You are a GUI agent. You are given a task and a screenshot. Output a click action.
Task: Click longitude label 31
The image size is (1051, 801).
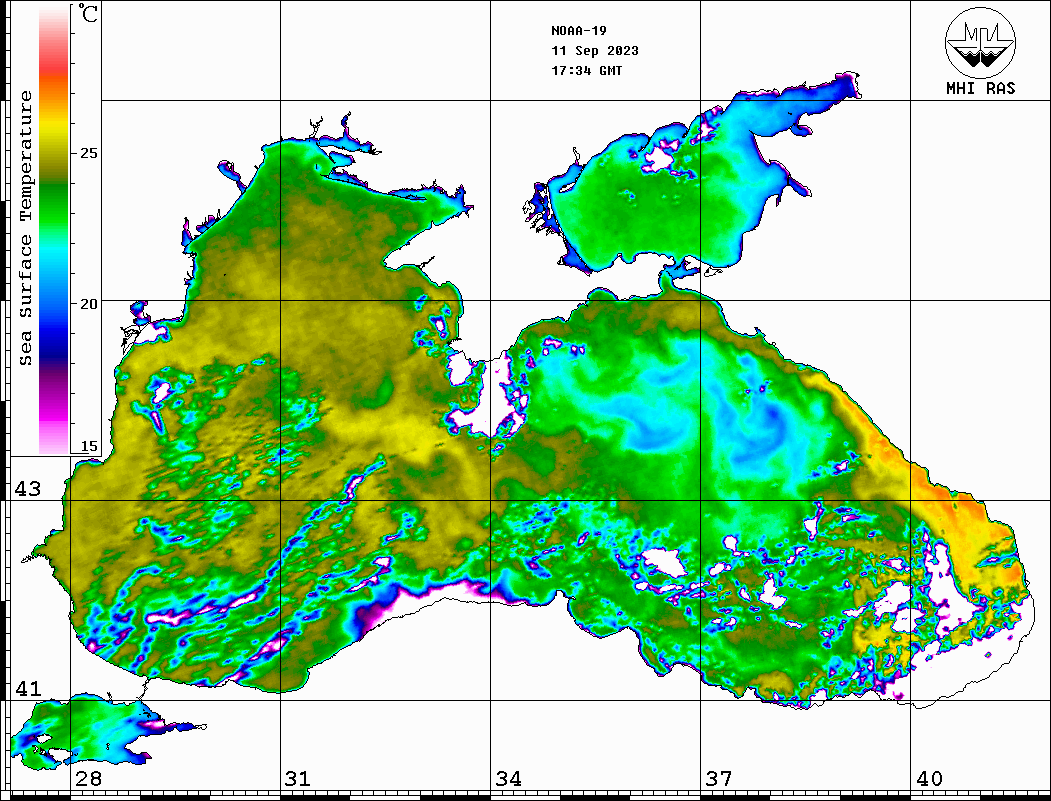298,779
